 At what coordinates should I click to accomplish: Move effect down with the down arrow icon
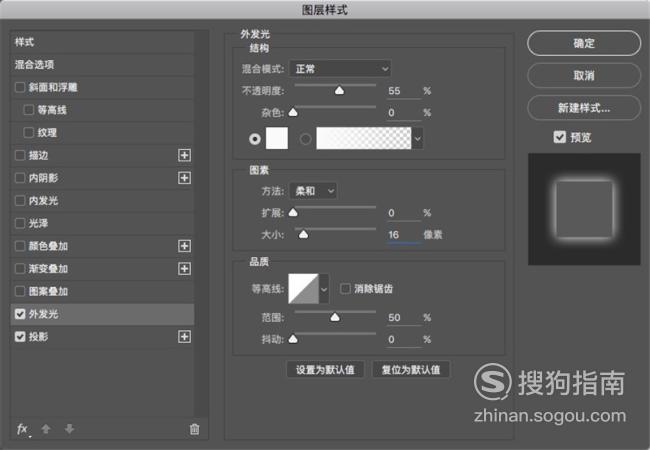point(69,429)
